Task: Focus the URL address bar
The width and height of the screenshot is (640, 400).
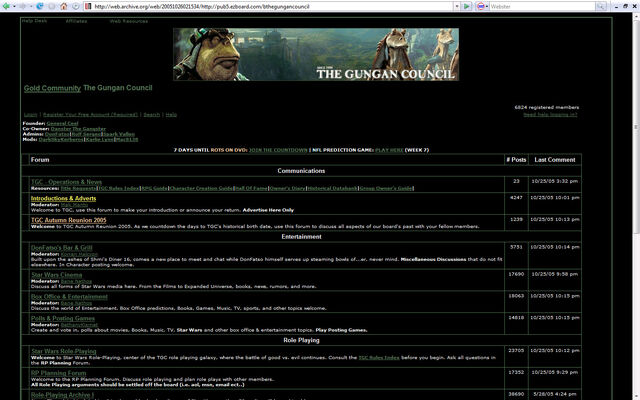Action: click(271, 6)
